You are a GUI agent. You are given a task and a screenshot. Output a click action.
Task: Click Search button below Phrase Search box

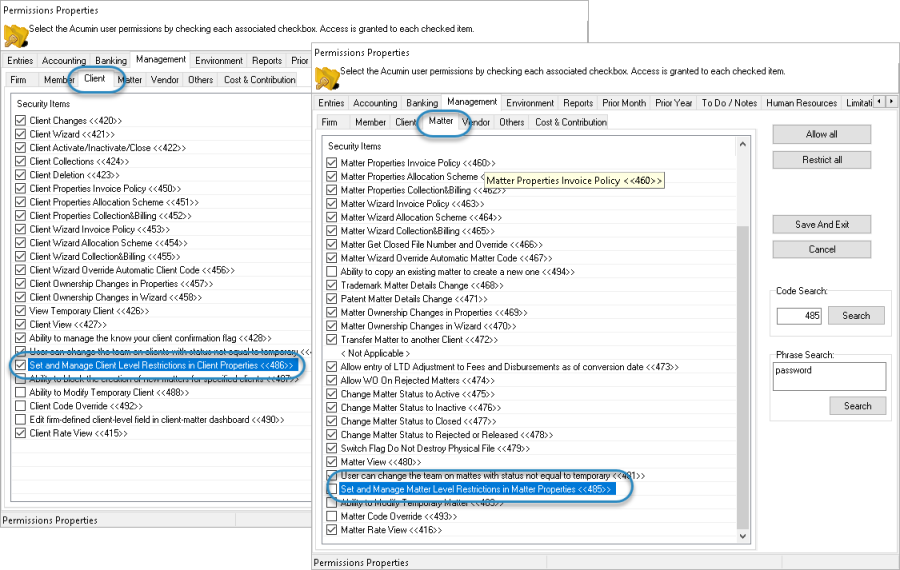click(x=857, y=406)
